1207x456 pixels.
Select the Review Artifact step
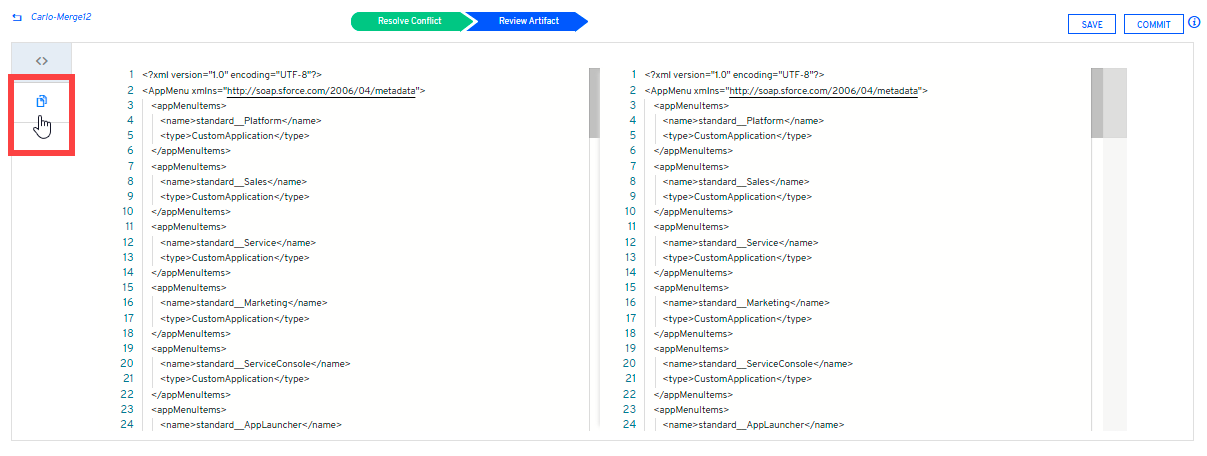526,21
